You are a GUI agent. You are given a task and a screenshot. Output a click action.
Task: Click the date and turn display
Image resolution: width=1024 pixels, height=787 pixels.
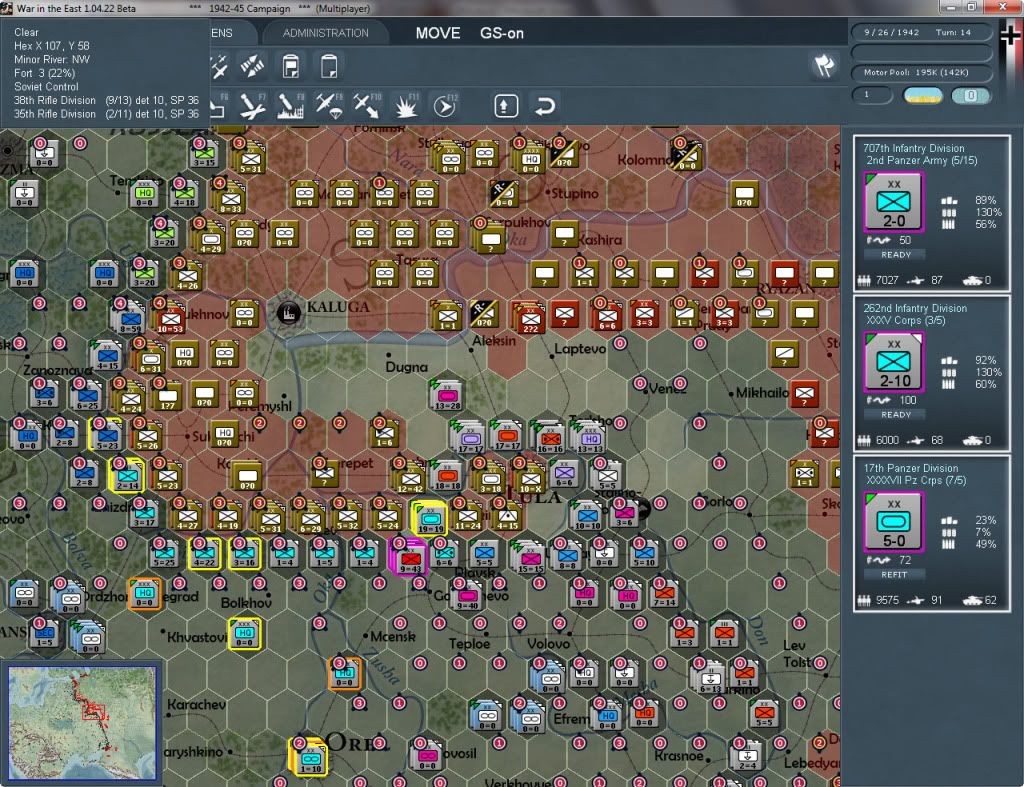coord(922,32)
